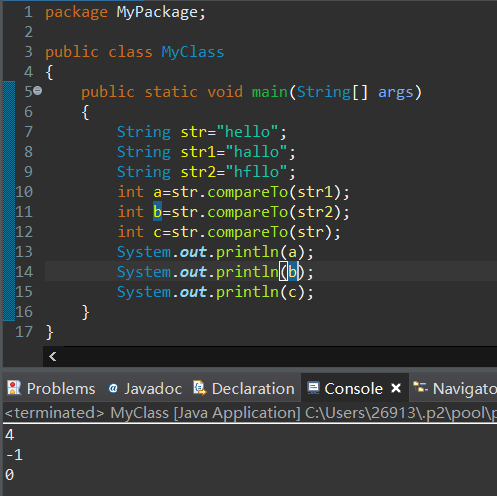Open the Declaration tab
Image resolution: width=497 pixels, height=496 pixels.
point(244,388)
